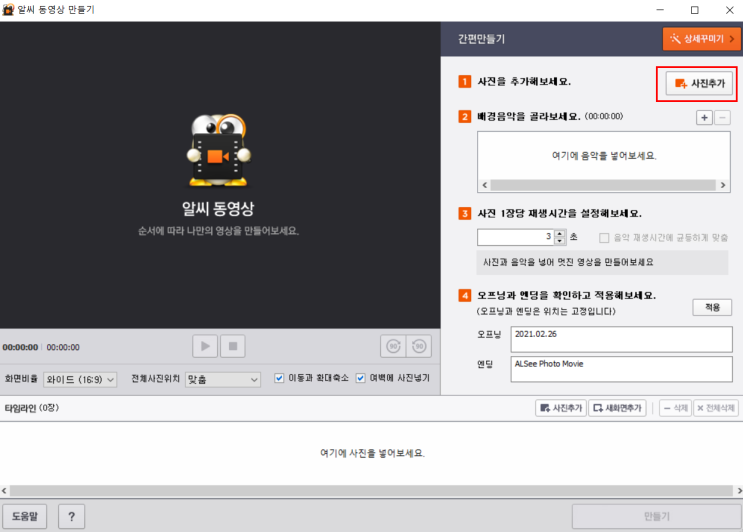Viewport: 743px width, 532px height.
Task: Click the 오프닝 text field
Action: (x=621, y=339)
